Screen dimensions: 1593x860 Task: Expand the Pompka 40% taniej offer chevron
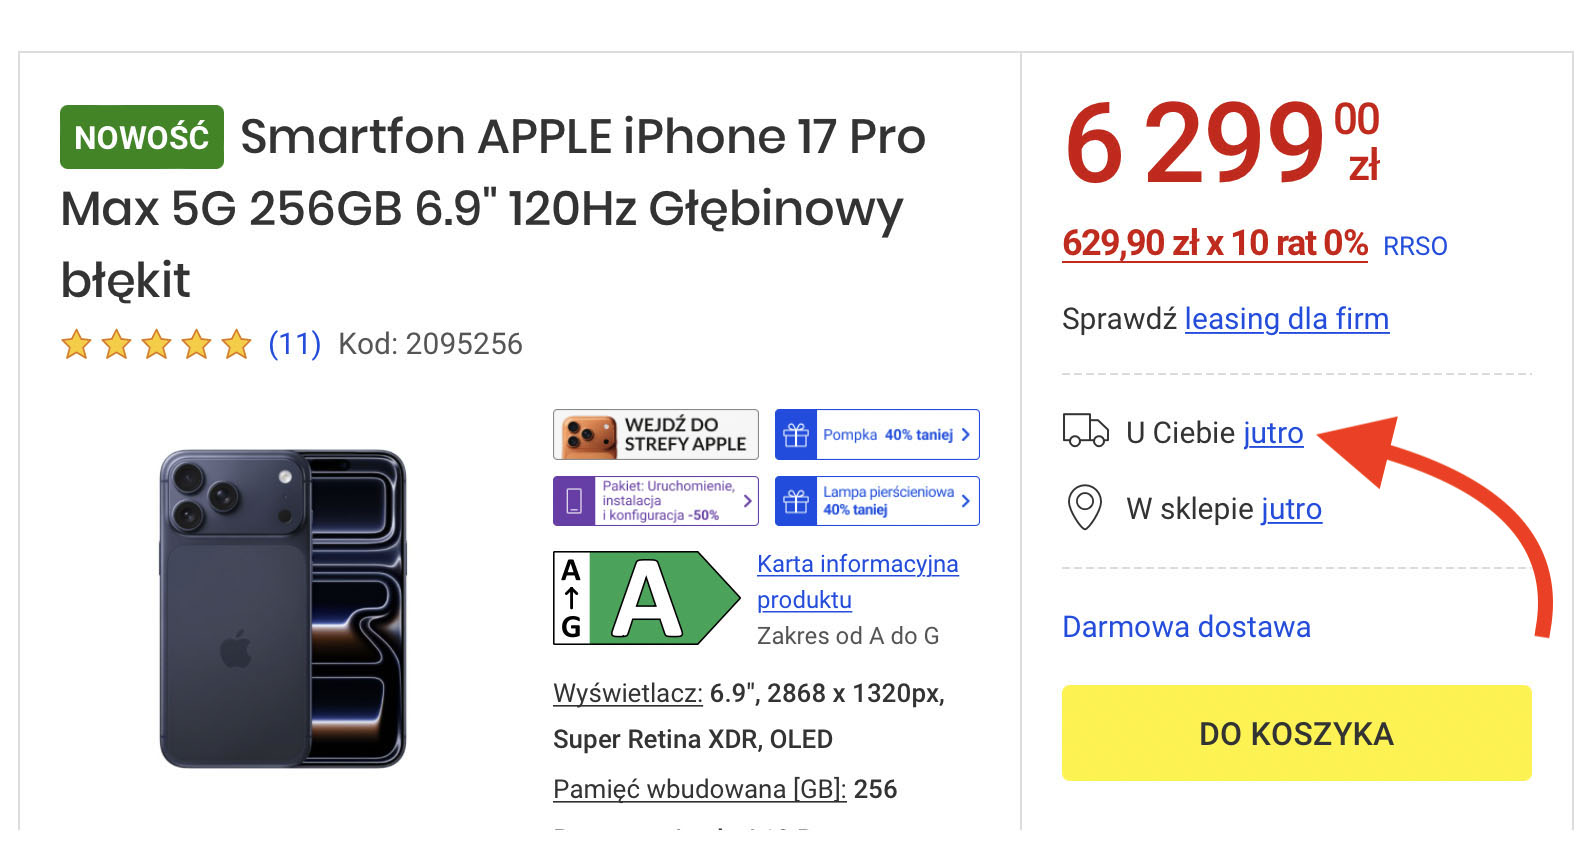coord(964,434)
